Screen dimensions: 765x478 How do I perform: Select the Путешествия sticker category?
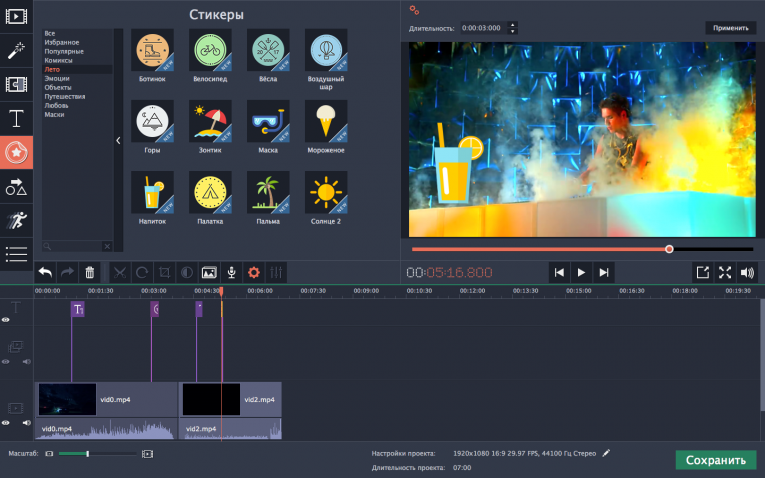pos(64,96)
